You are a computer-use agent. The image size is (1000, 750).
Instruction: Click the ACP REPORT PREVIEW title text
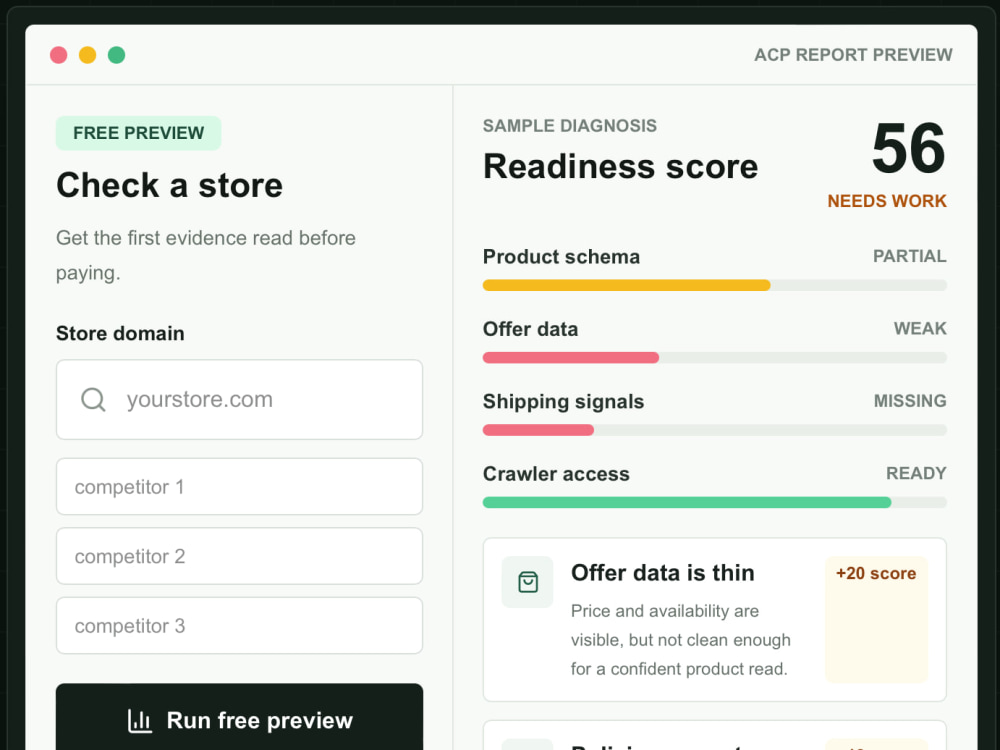[x=853, y=55]
